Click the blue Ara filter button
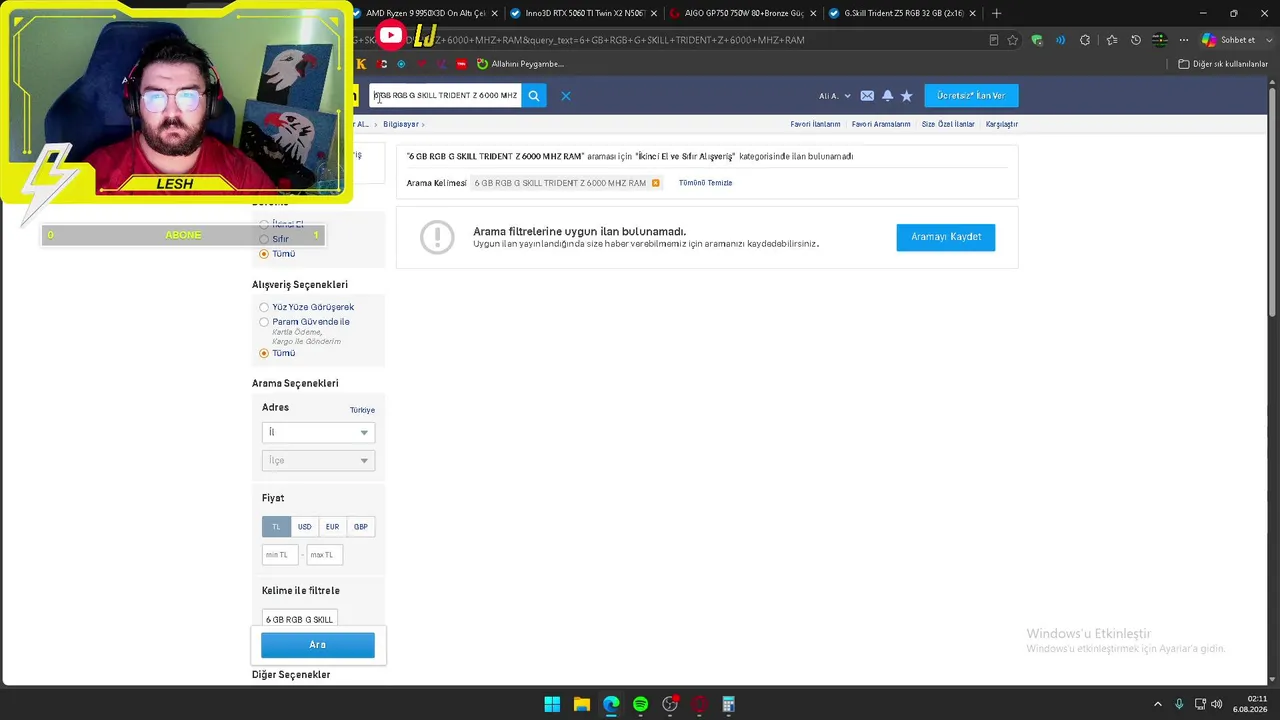The width and height of the screenshot is (1280, 720). (318, 645)
